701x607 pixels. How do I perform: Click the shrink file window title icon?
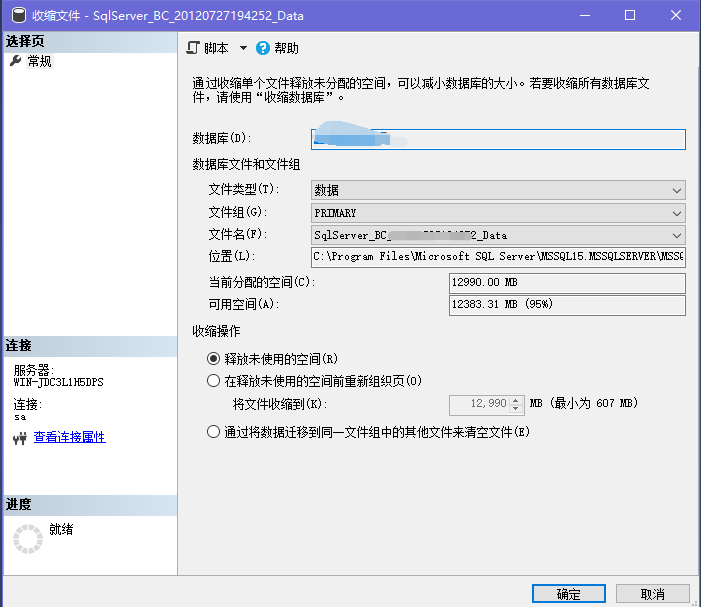pyautogui.click(x=14, y=16)
